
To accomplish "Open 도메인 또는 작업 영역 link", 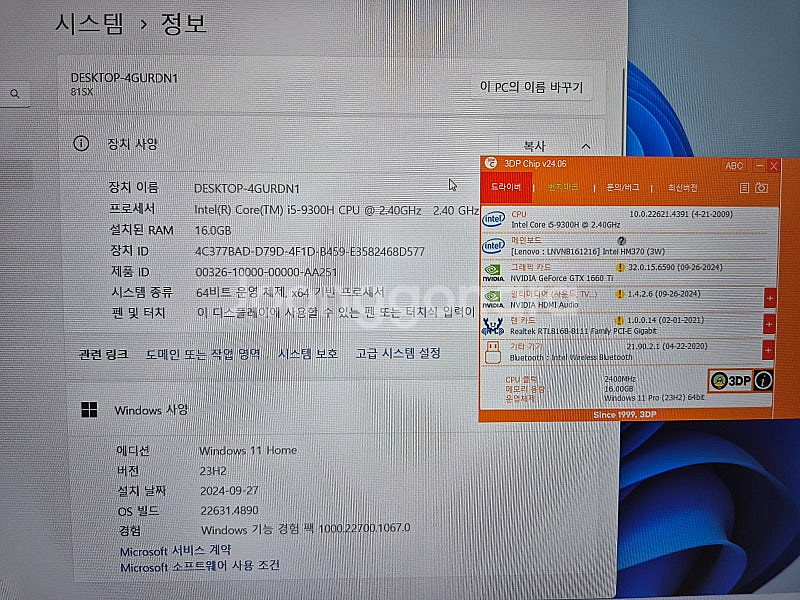I will 203,354.
